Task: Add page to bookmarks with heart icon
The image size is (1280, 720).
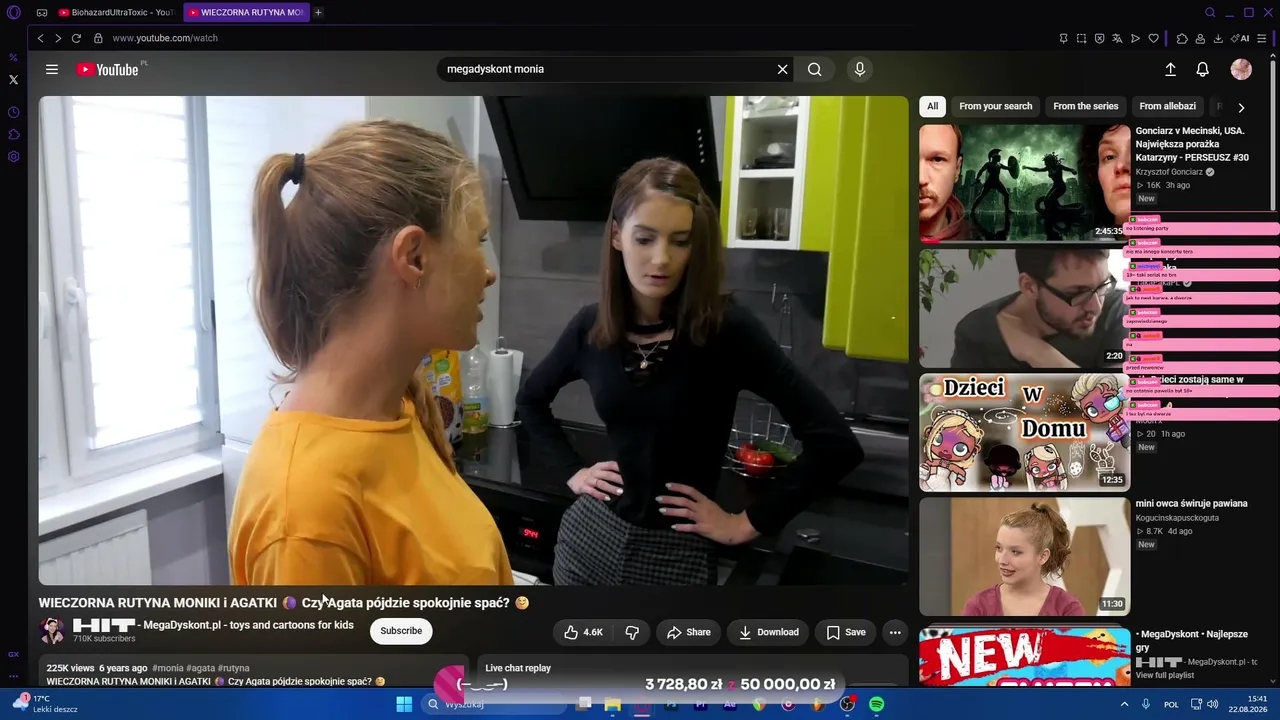Action: [x=1153, y=38]
